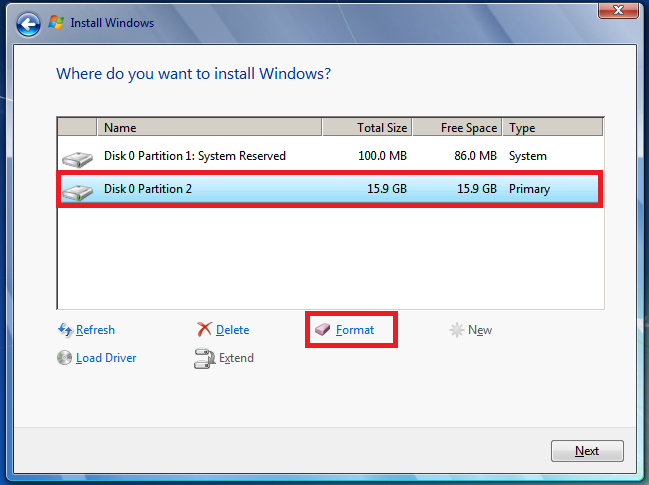The width and height of the screenshot is (649, 485).
Task: Click the disc Load Driver icon
Action: [64, 358]
